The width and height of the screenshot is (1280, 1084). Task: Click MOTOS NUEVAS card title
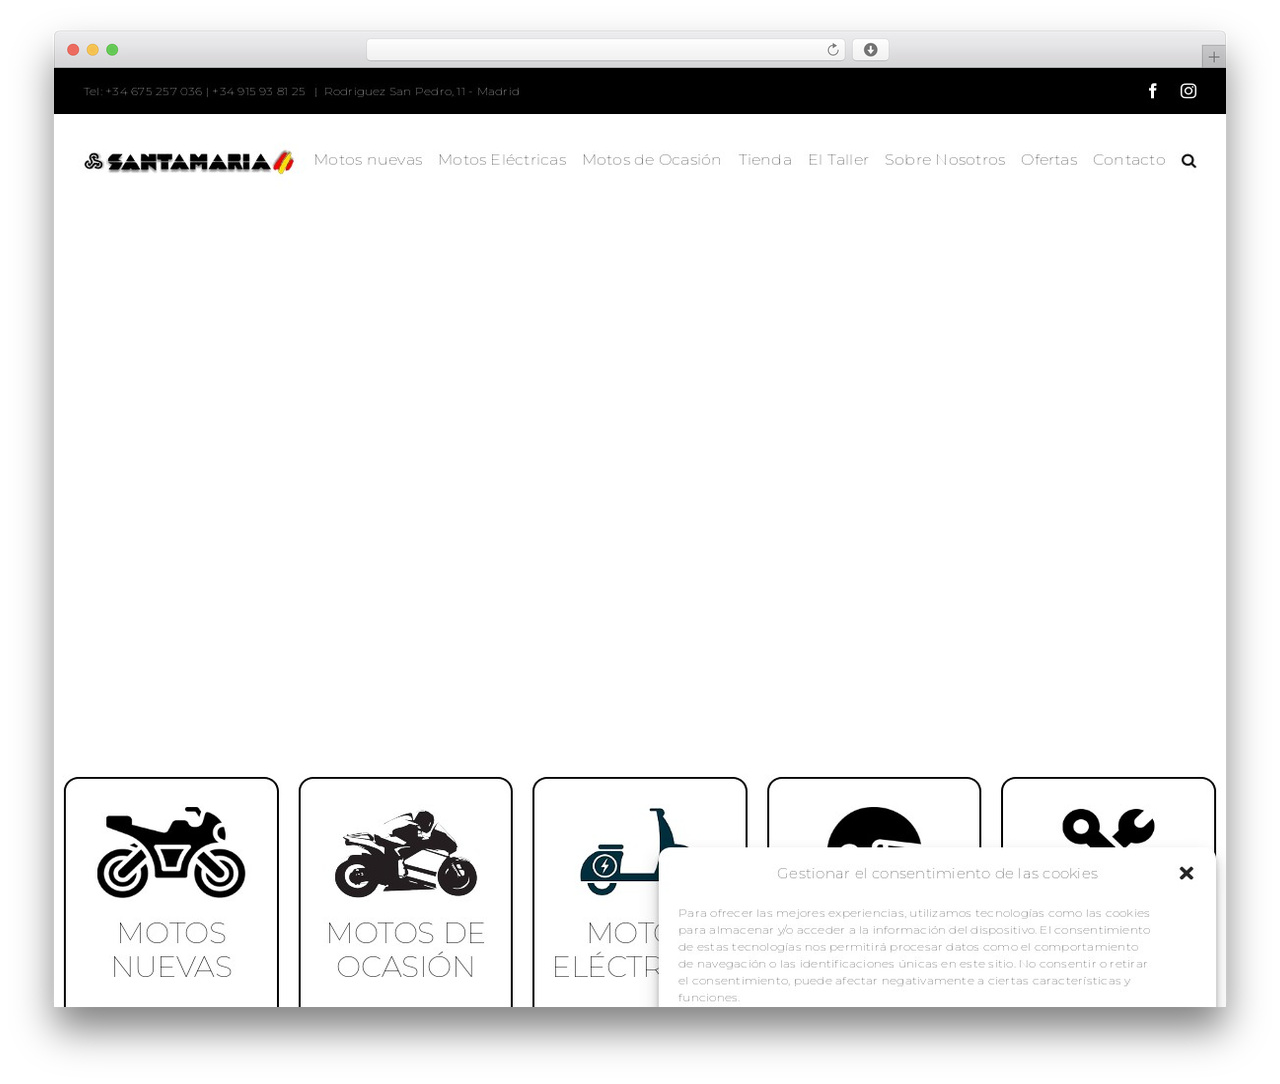171,949
